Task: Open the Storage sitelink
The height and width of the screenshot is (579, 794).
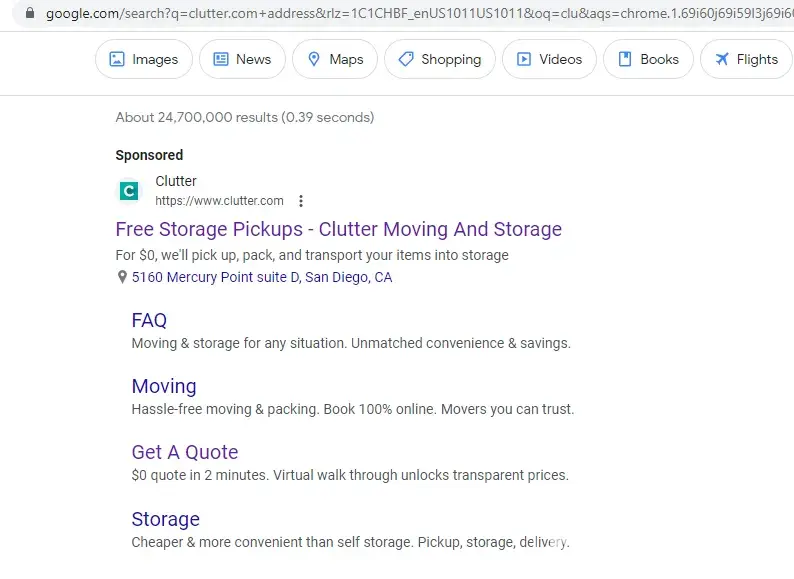Action: click(166, 519)
